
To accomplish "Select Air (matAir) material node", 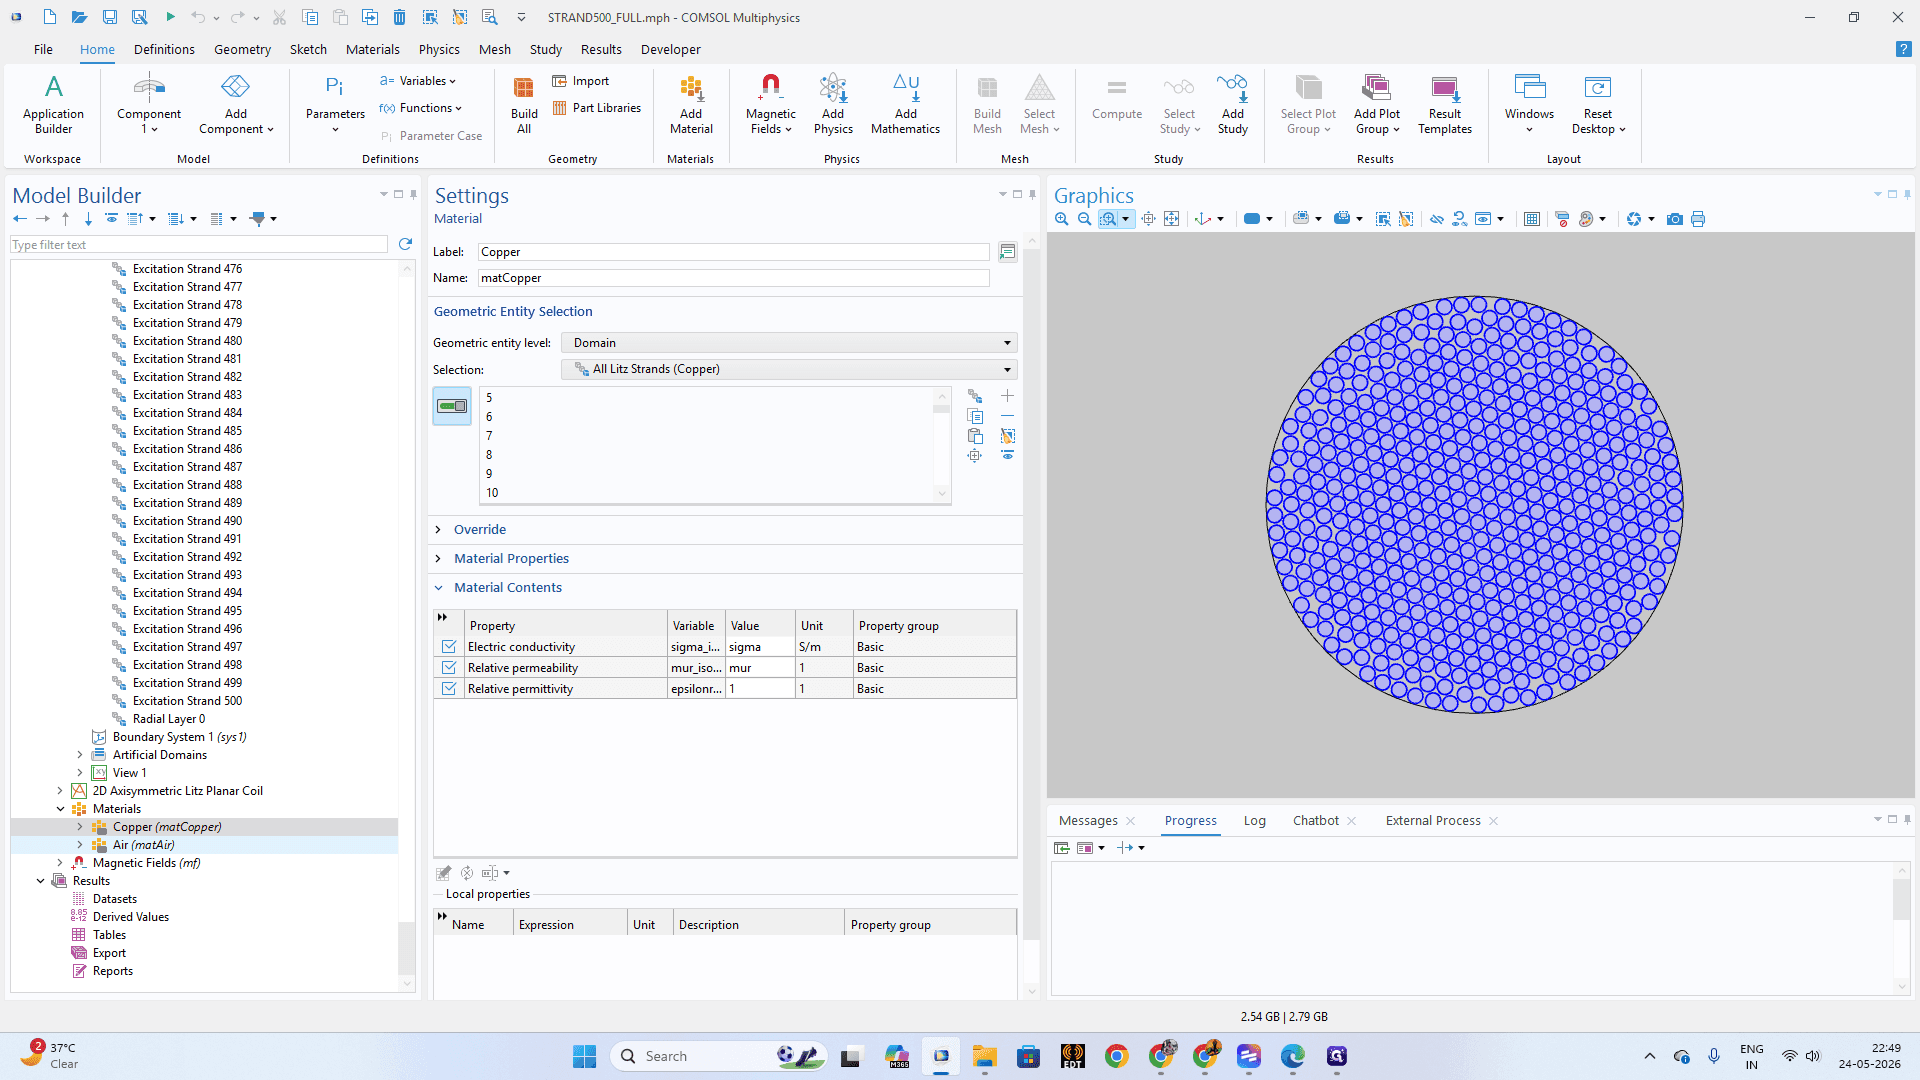I will click(x=143, y=845).
